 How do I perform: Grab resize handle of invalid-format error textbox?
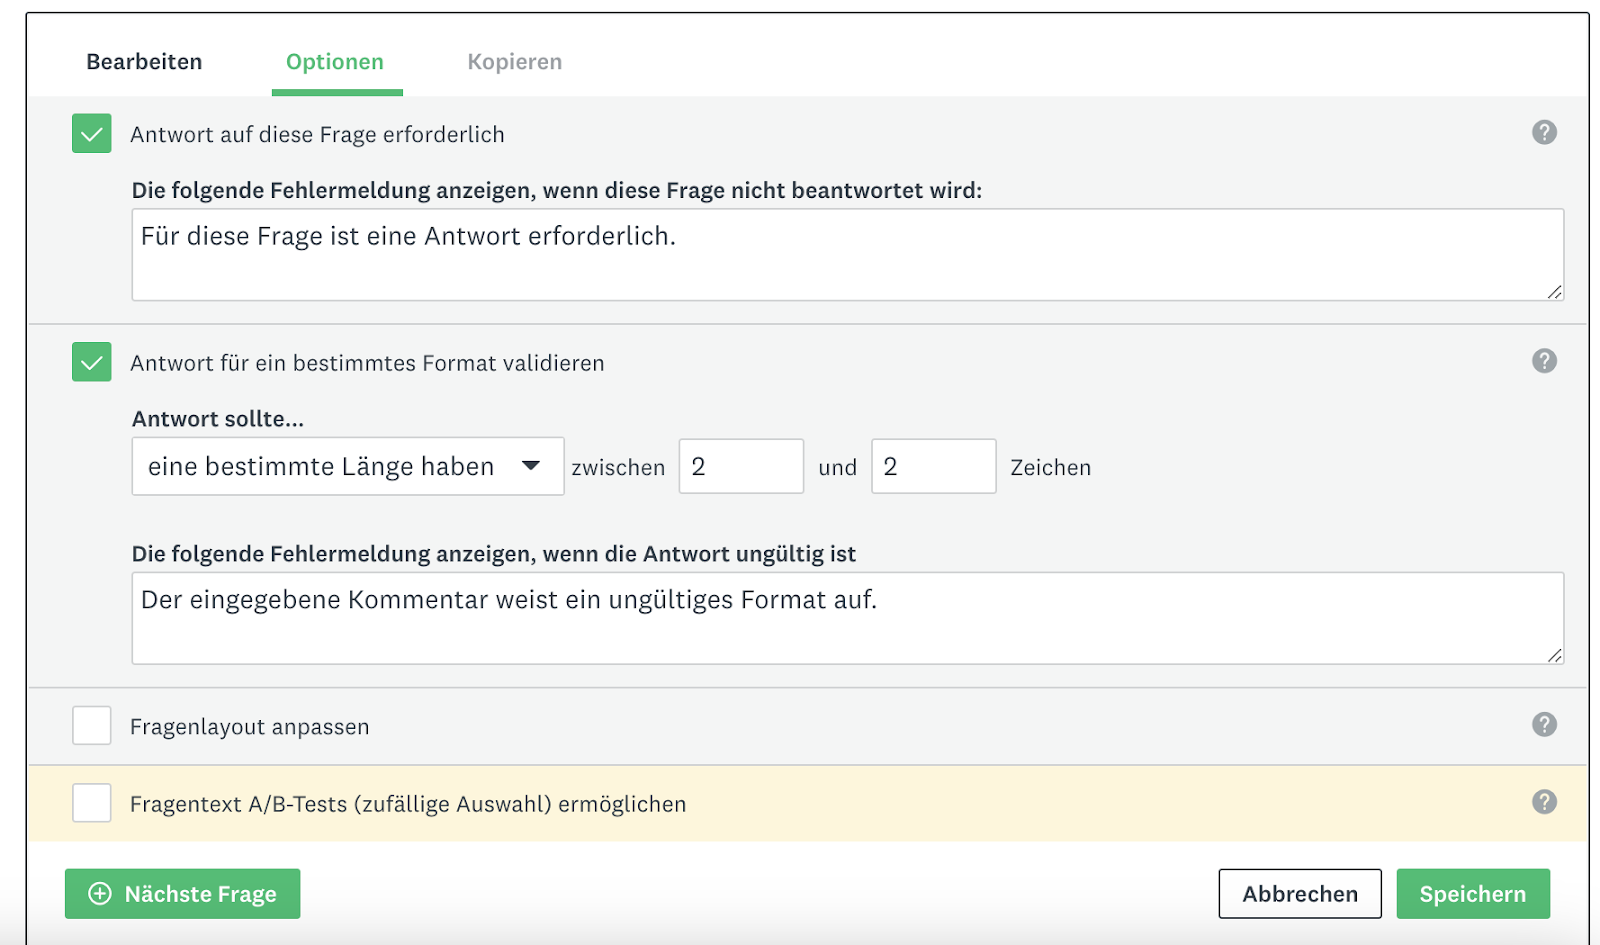pos(1555,655)
